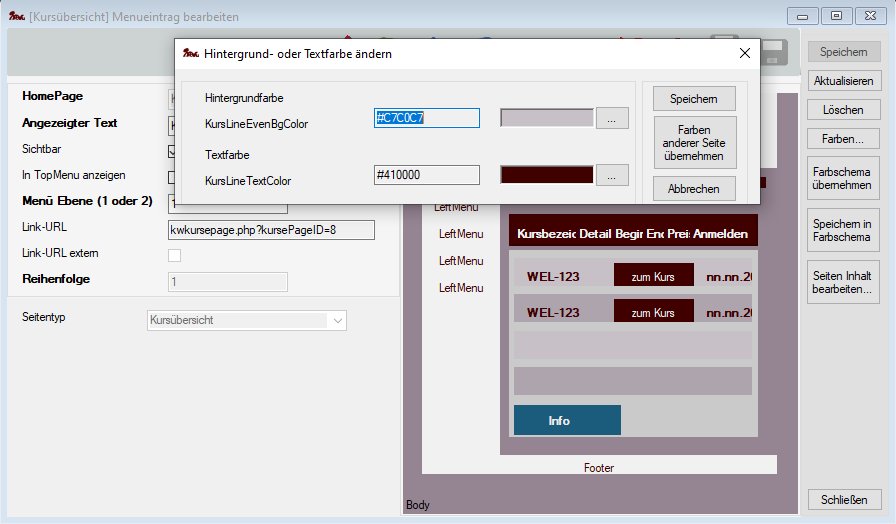Close the Hintergrund- oder Textfarbe dialog
This screenshot has width=896, height=524.
[x=744, y=53]
